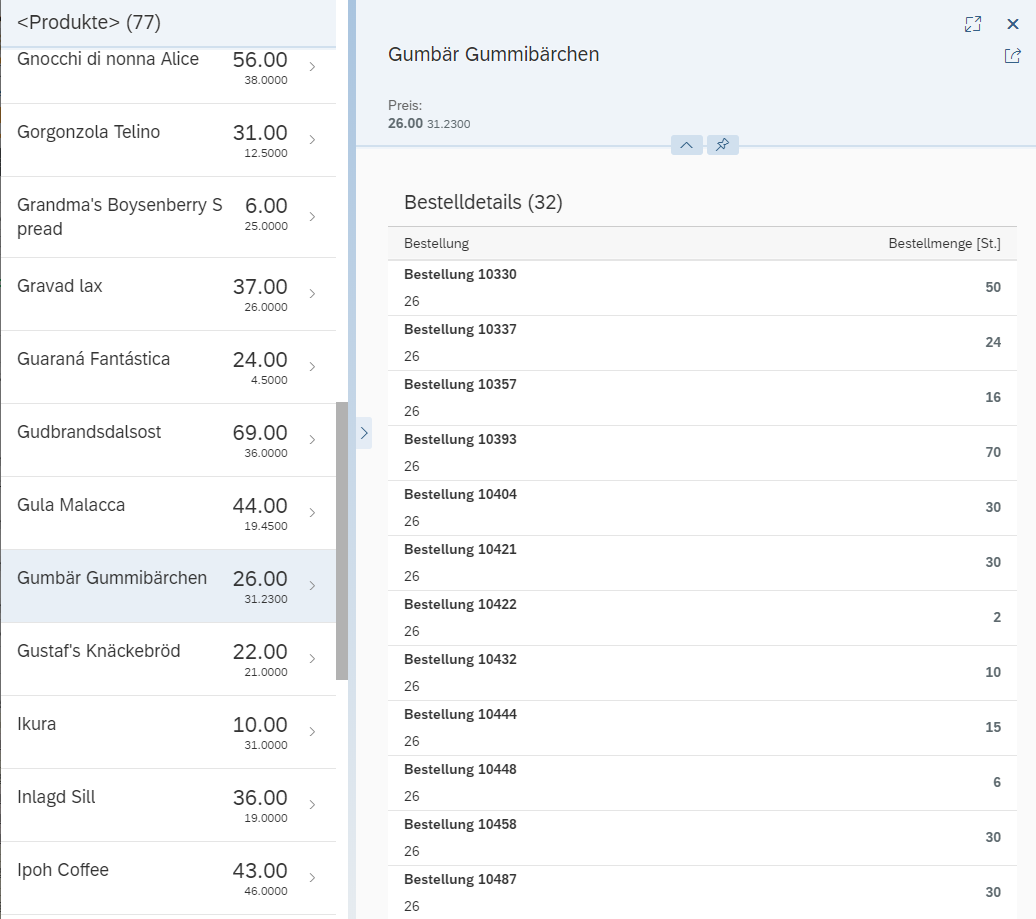This screenshot has width=1036, height=919.
Task: Click the Bestellmenge [St.] column header
Action: point(944,244)
